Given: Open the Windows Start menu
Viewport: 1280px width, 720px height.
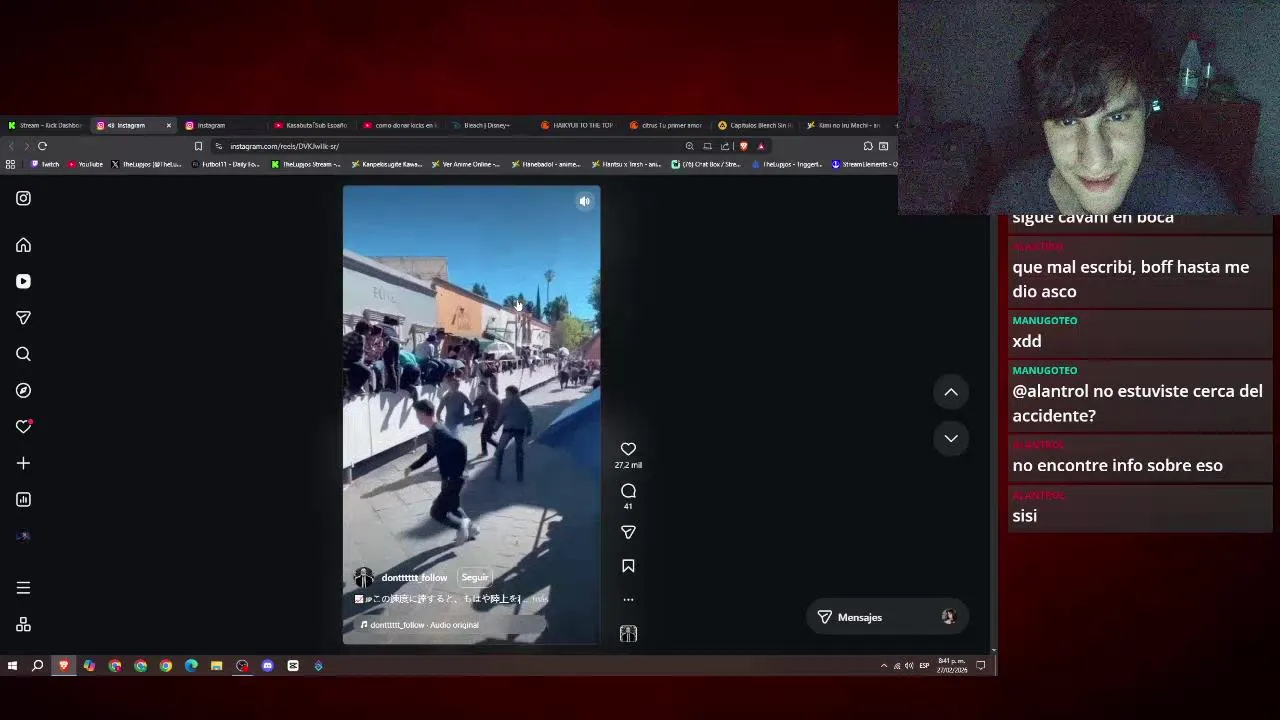Looking at the screenshot, I should pyautogui.click(x=12, y=666).
